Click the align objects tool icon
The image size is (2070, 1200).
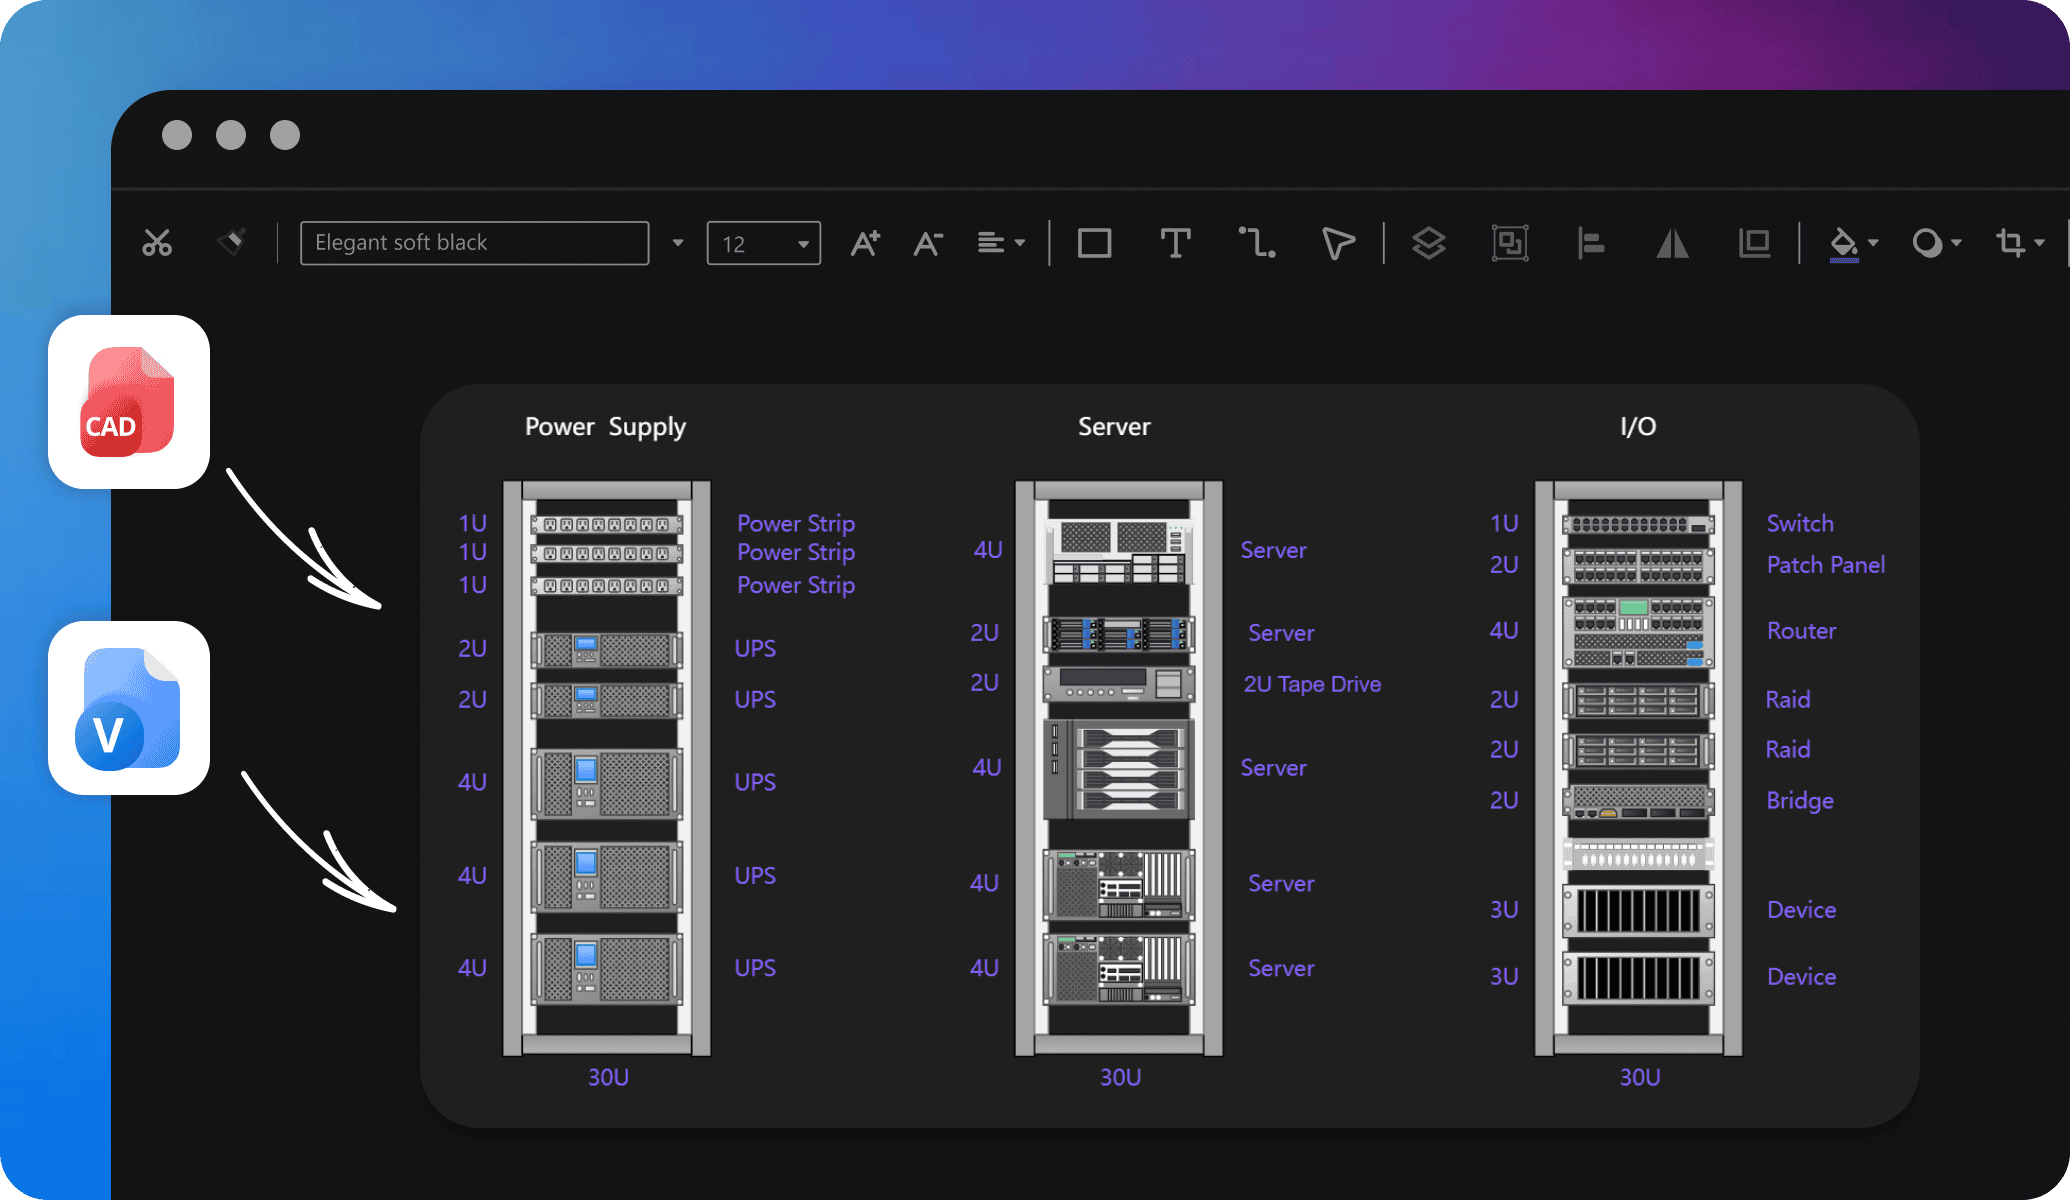tap(1589, 241)
